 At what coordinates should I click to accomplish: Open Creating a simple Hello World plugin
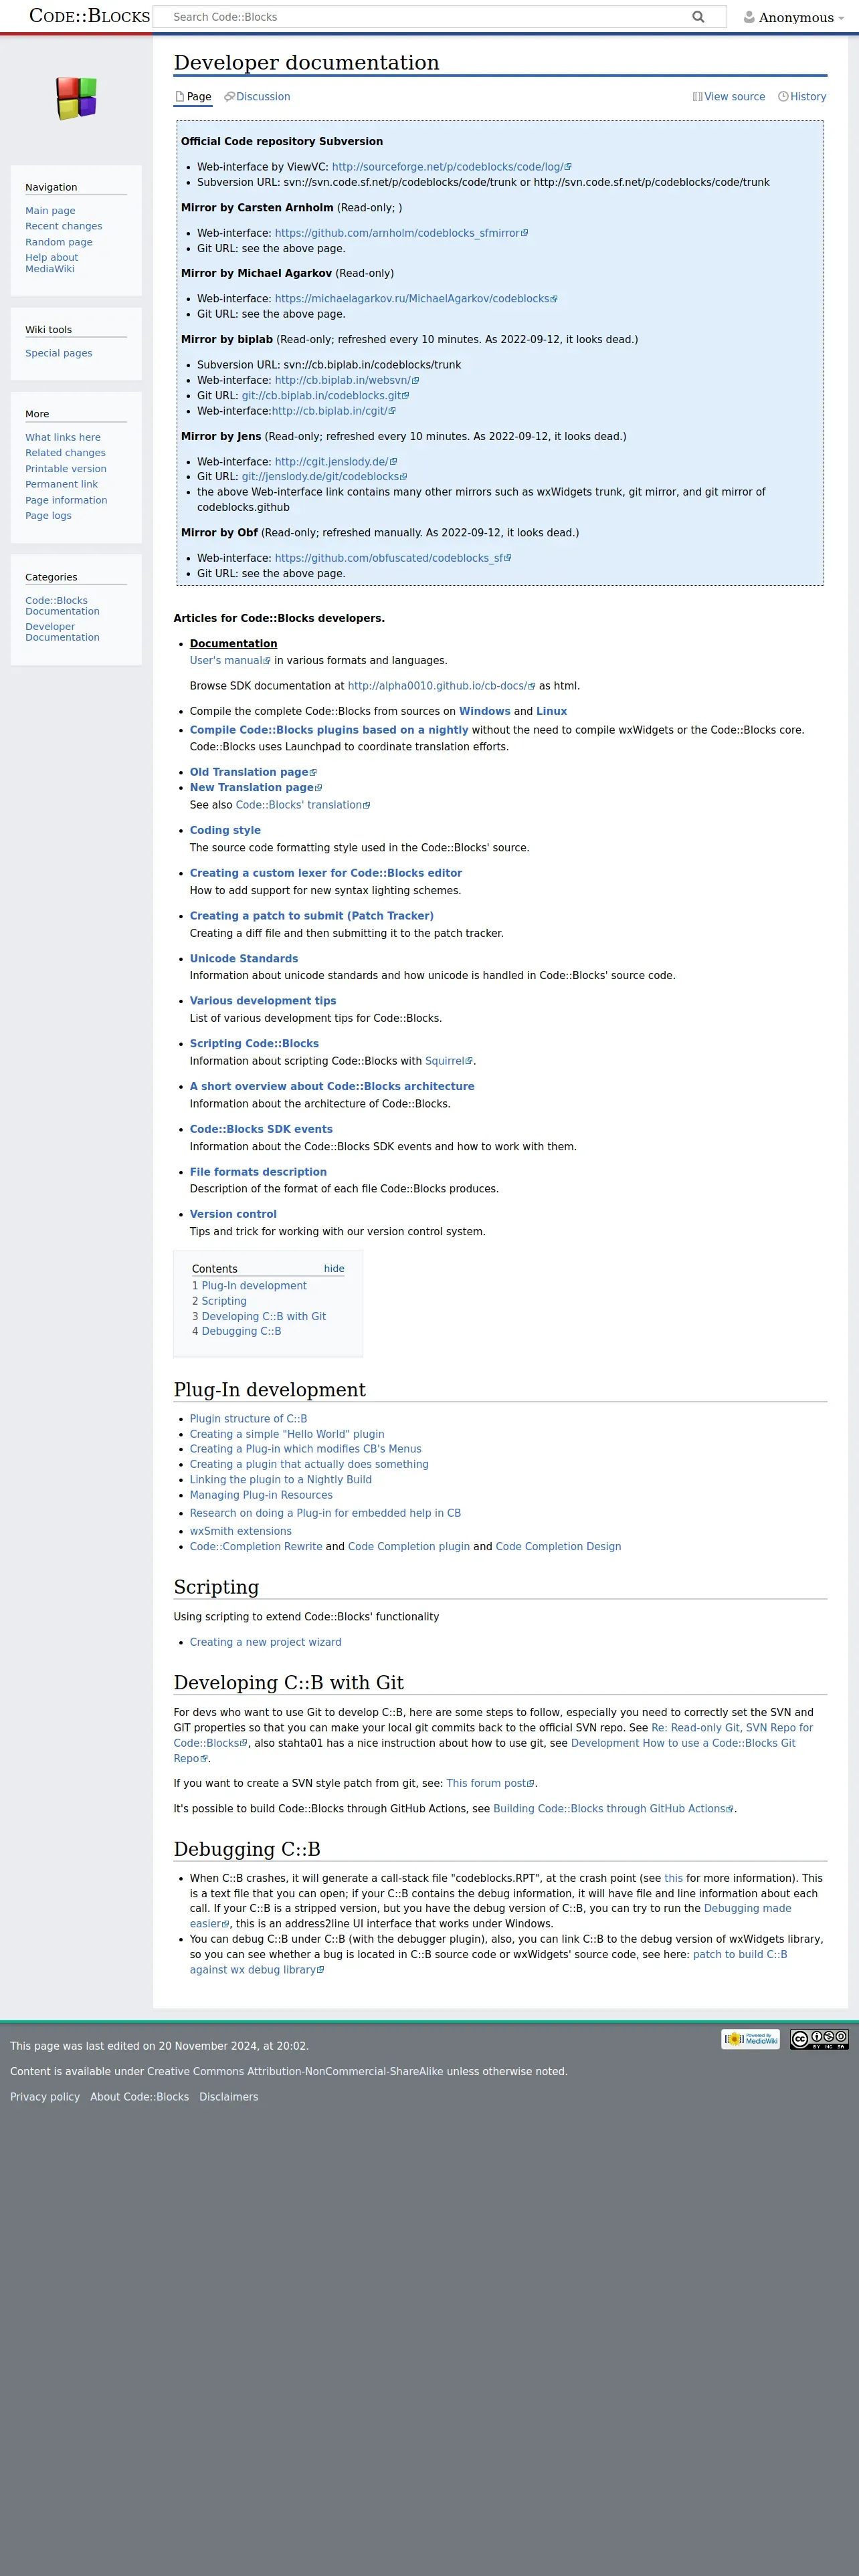point(287,1434)
